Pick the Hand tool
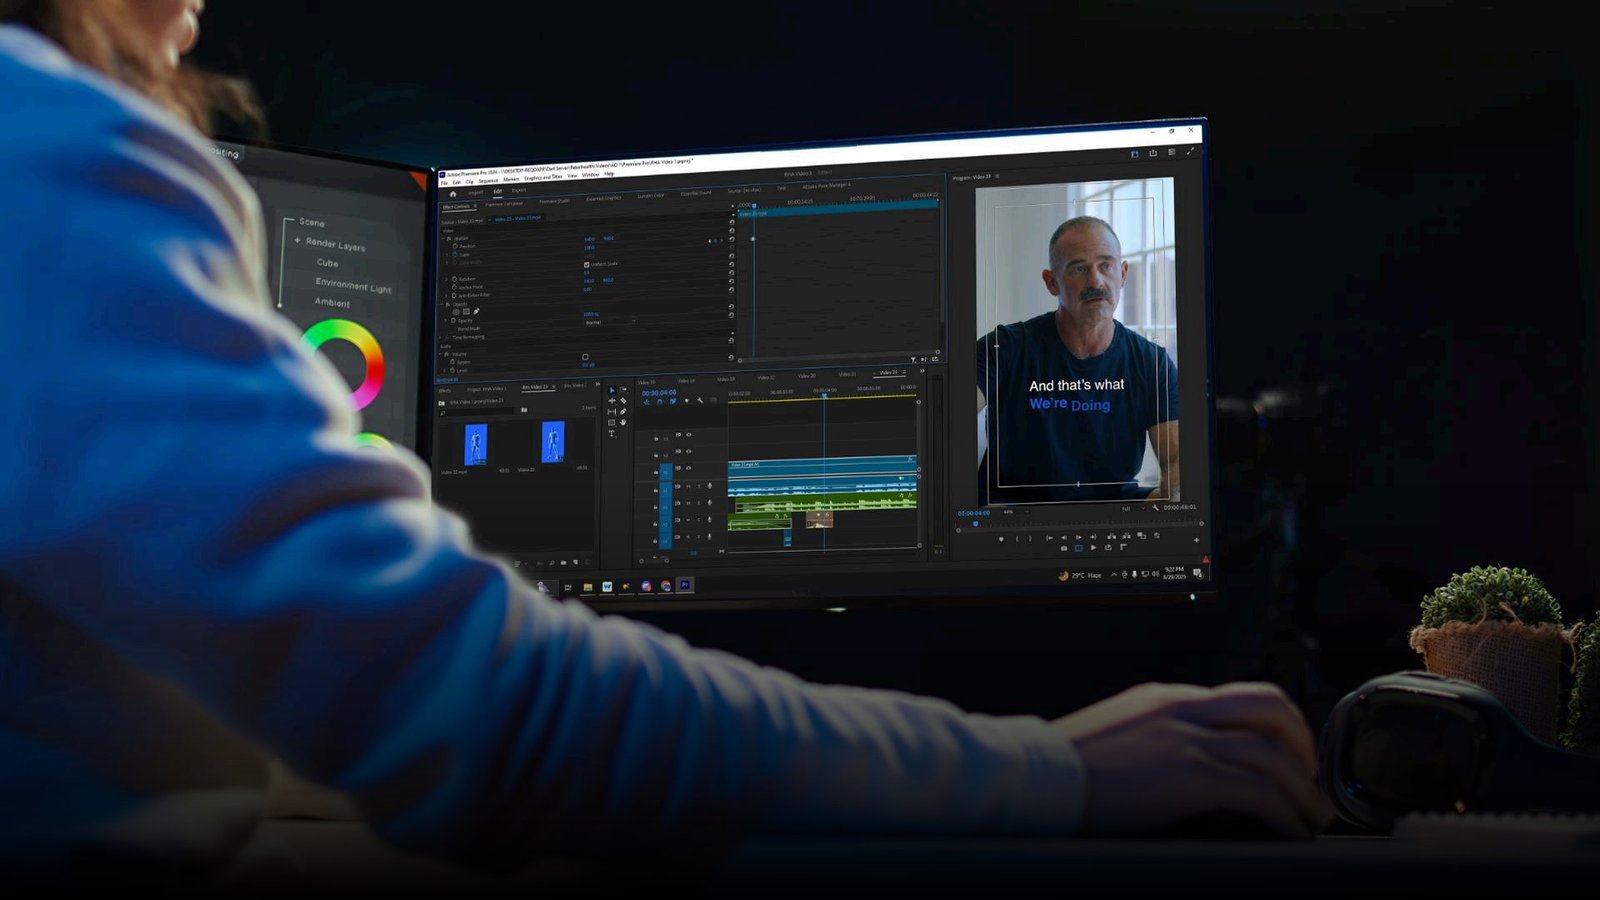This screenshot has height=900, width=1600. 623,422
